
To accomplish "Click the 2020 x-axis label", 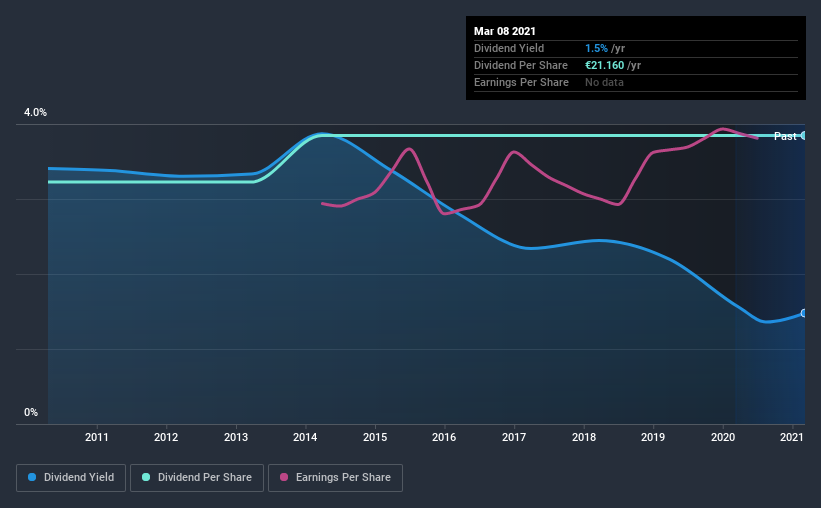I will pyautogui.click(x=723, y=437).
